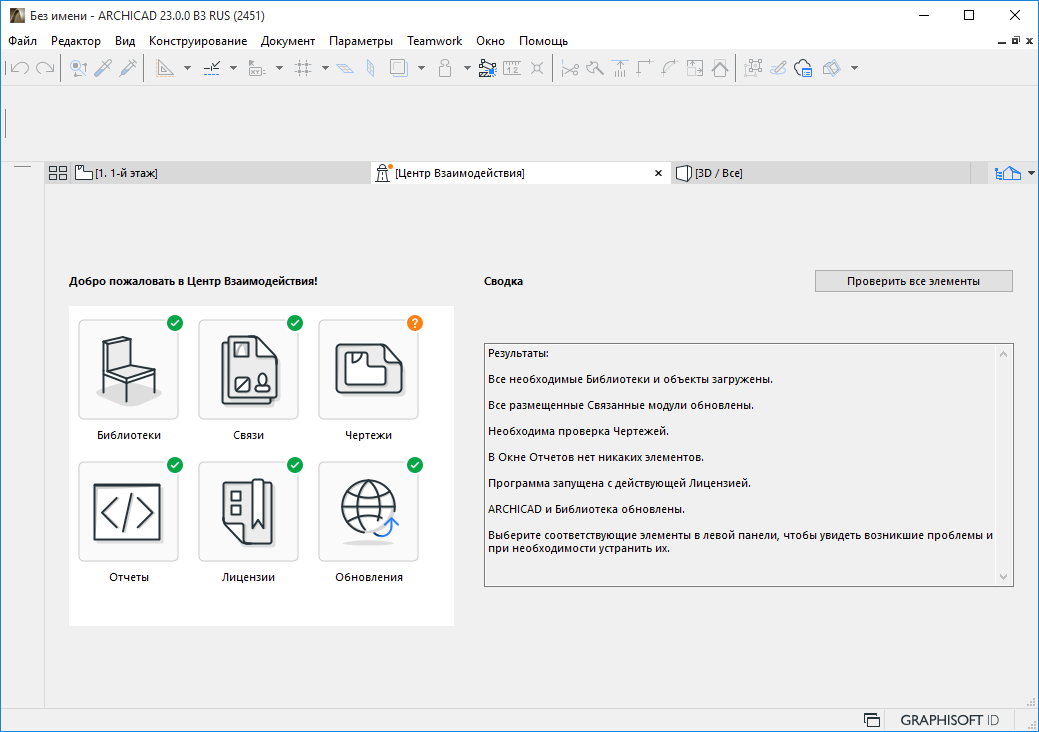Pick up parameters with eyedropper tool

[103, 68]
